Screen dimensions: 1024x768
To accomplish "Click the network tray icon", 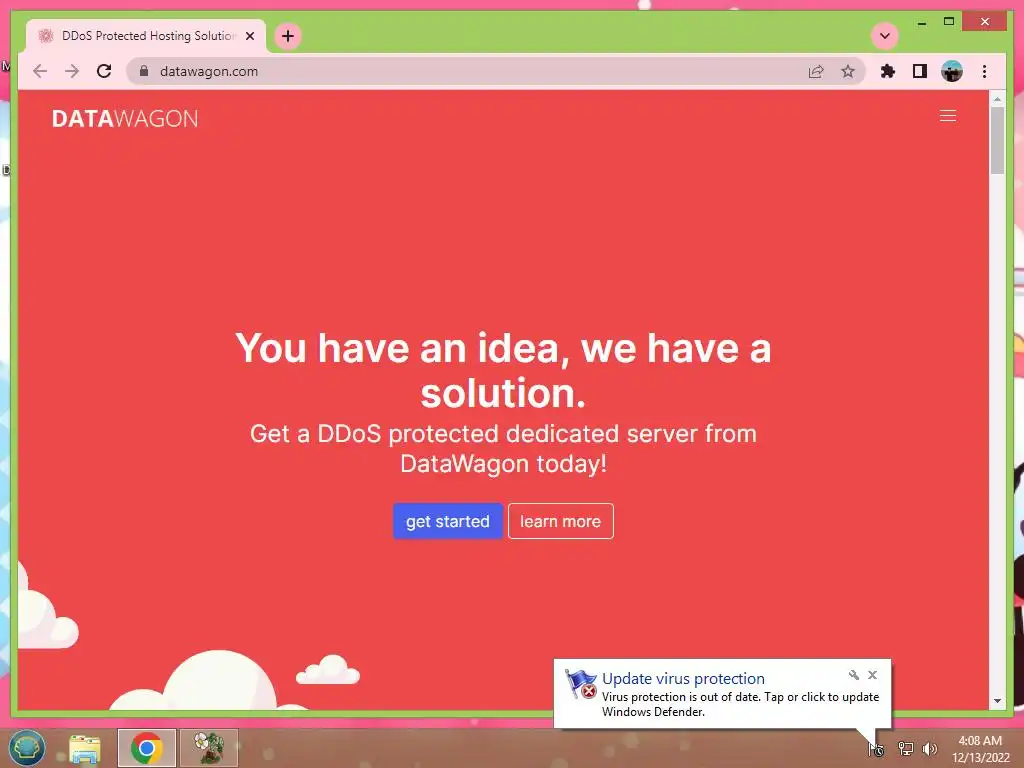I will [x=905, y=748].
